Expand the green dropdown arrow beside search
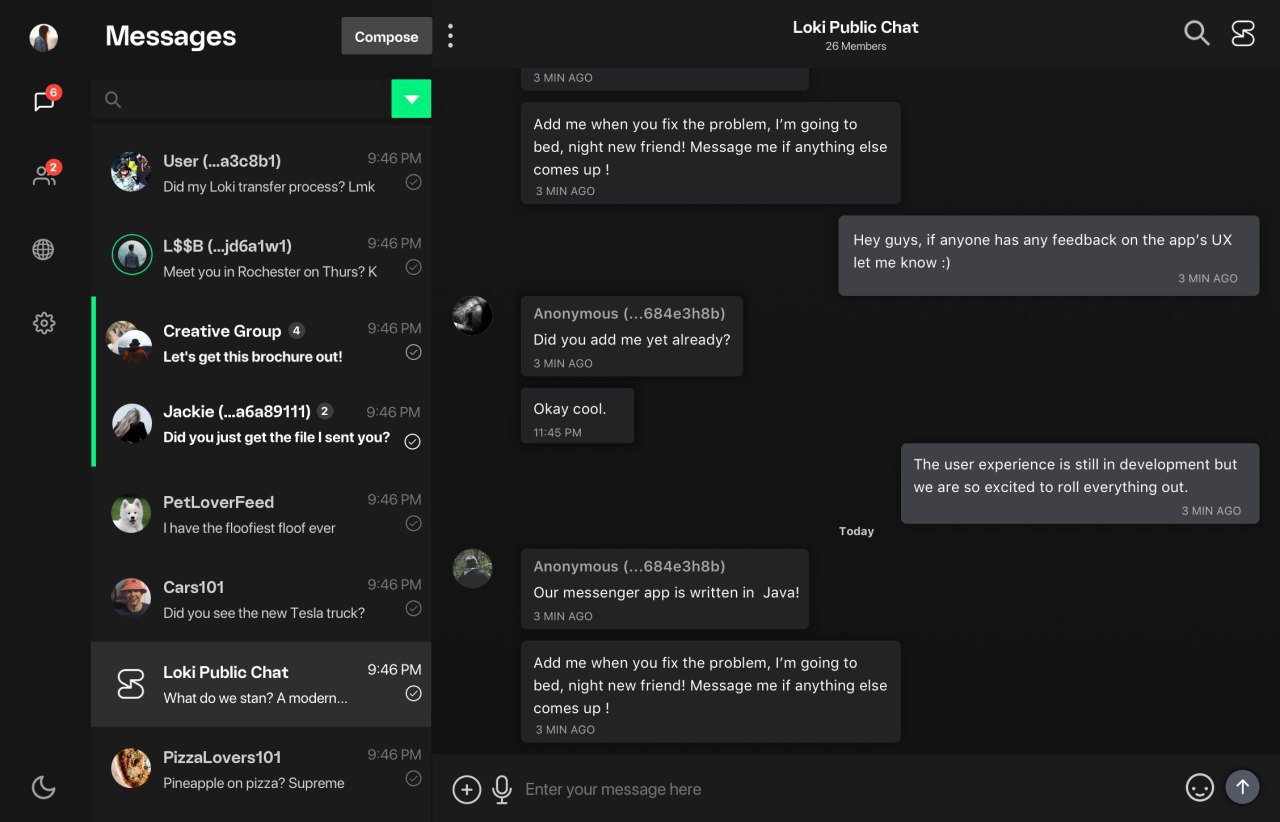The image size is (1280, 822). 411,99
